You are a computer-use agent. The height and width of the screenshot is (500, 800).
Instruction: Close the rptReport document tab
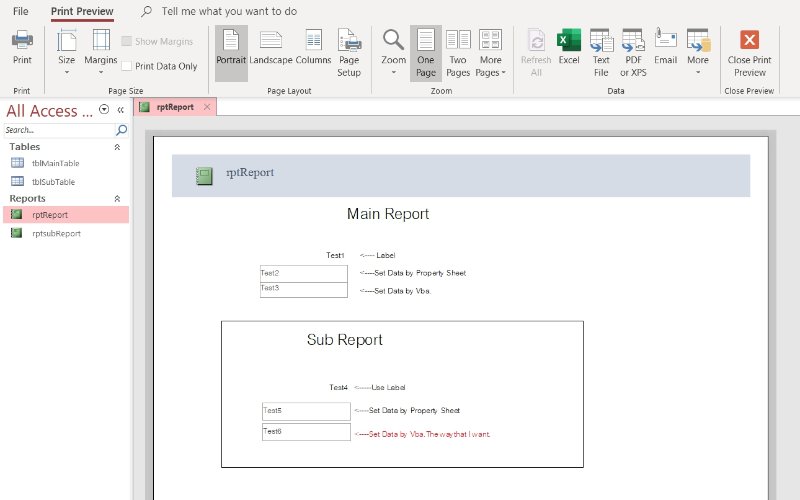[207, 107]
